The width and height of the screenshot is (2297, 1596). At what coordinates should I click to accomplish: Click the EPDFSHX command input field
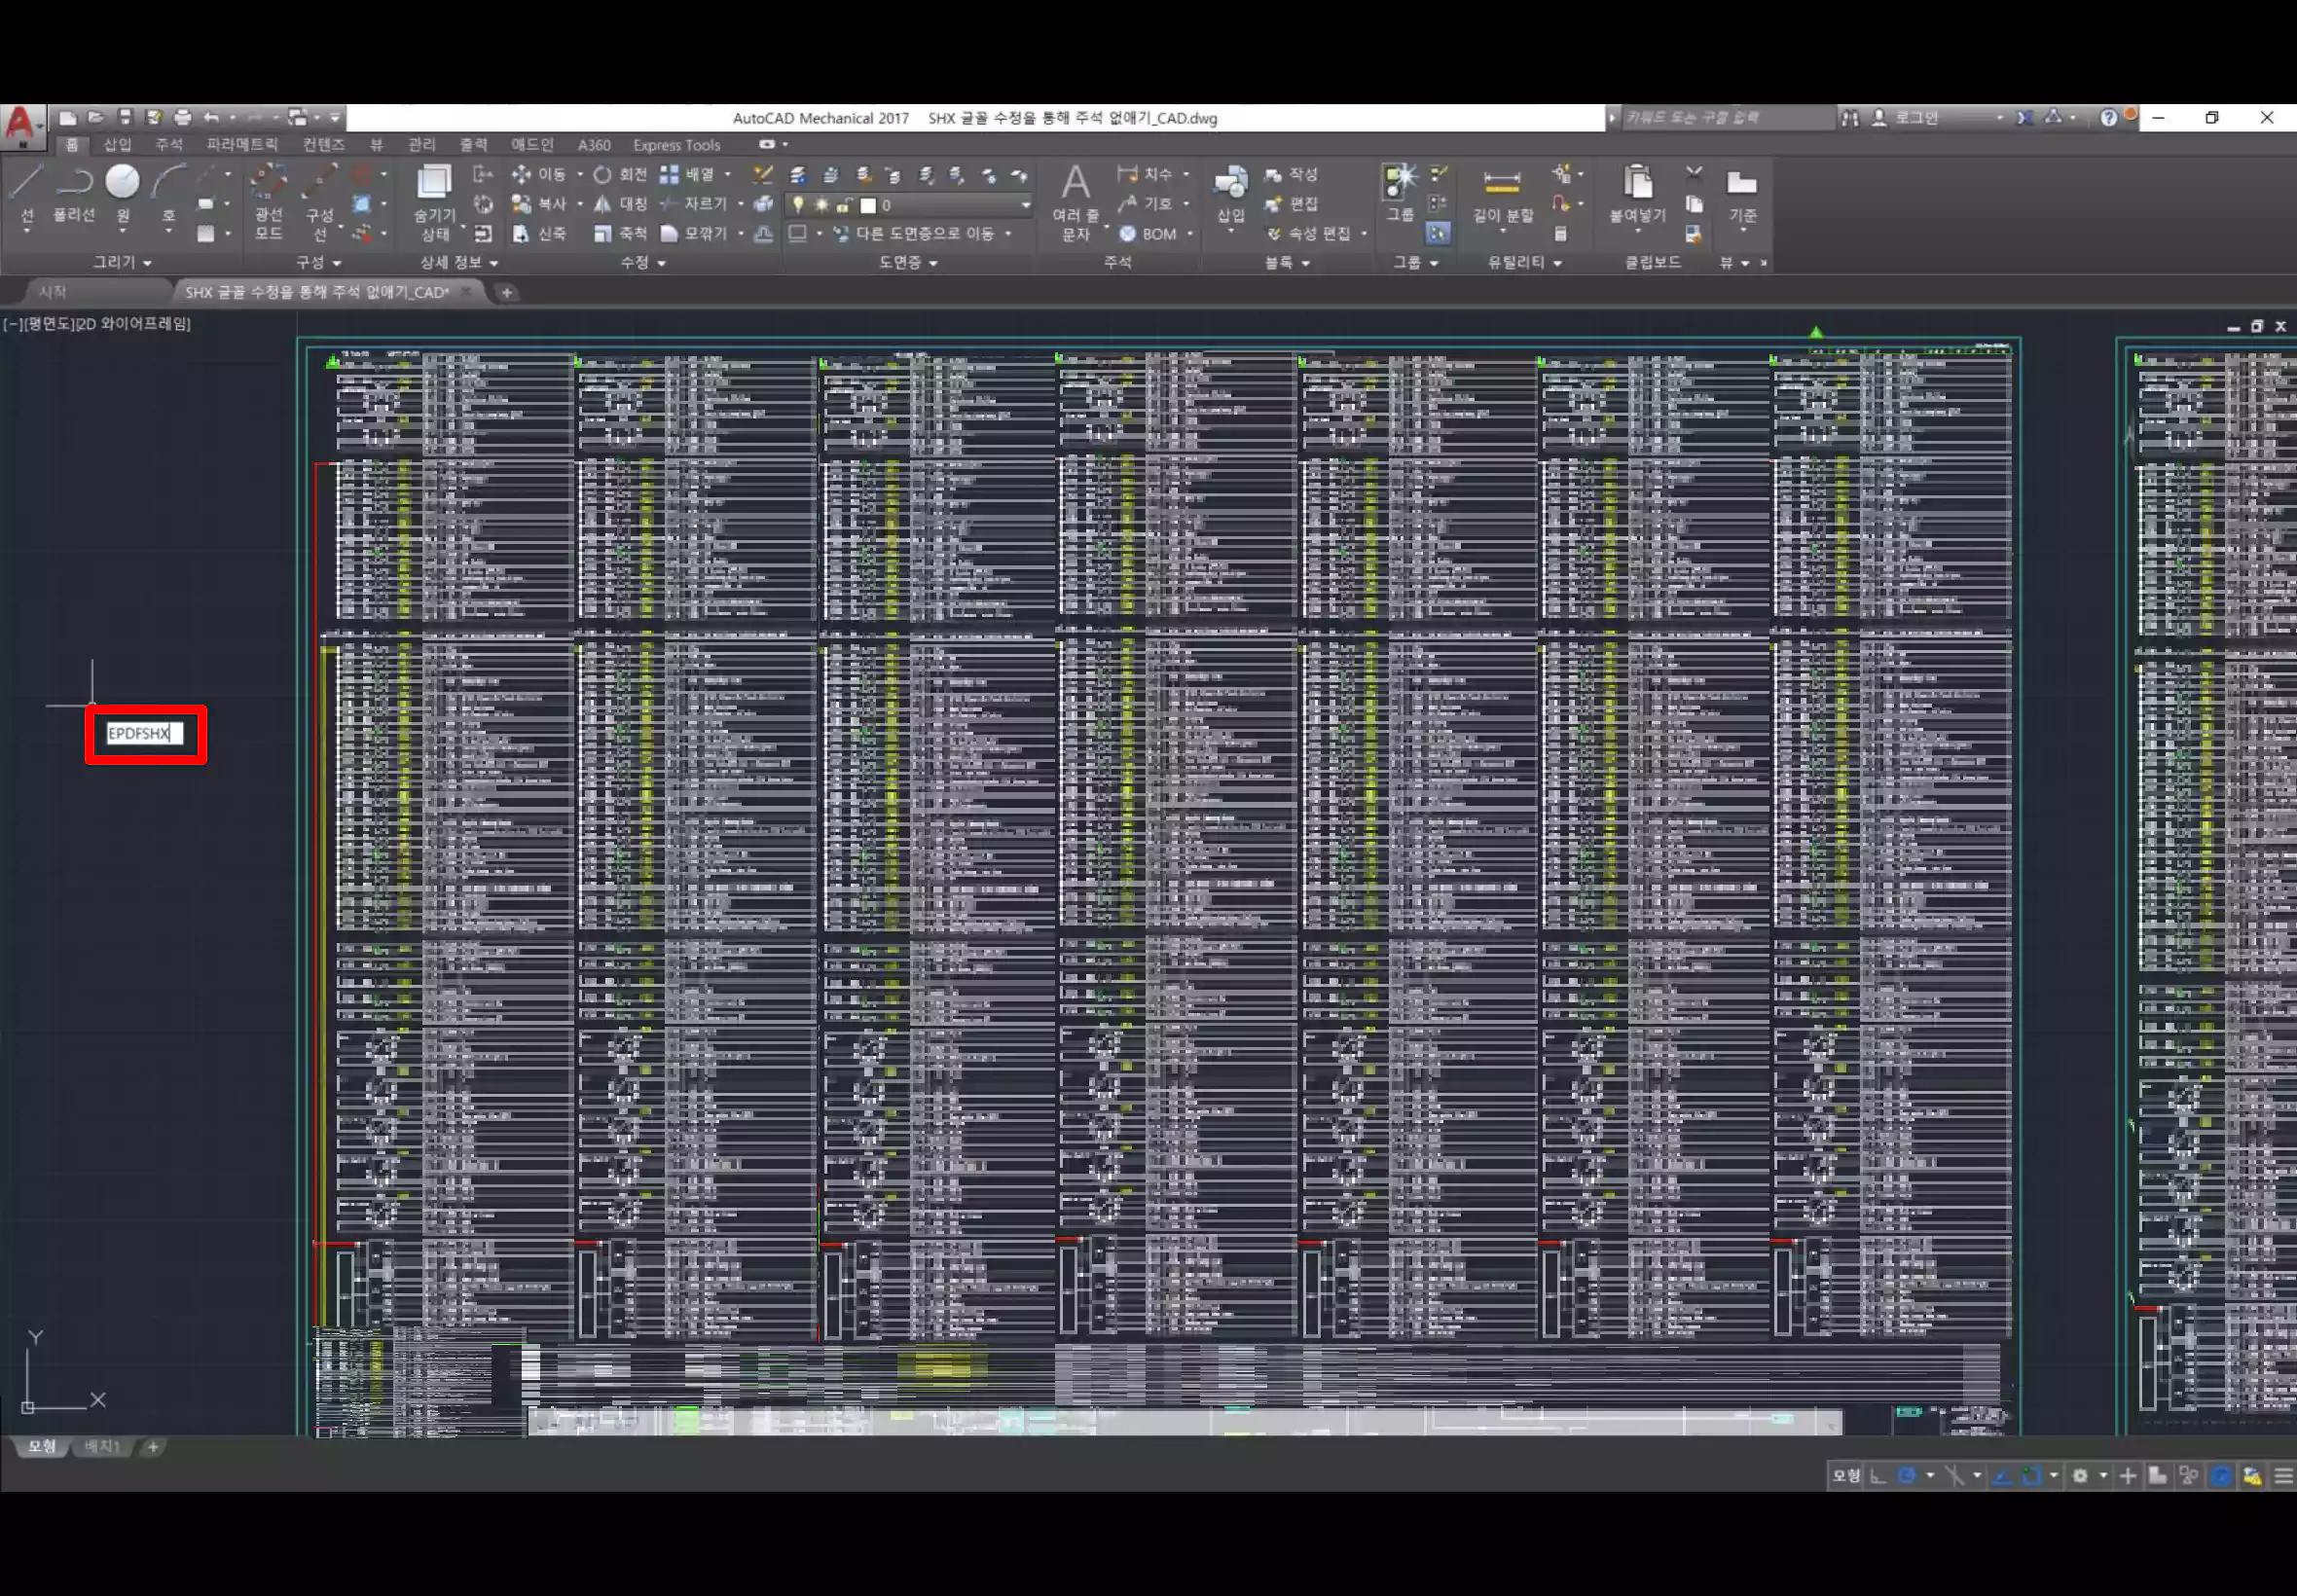[x=144, y=733]
